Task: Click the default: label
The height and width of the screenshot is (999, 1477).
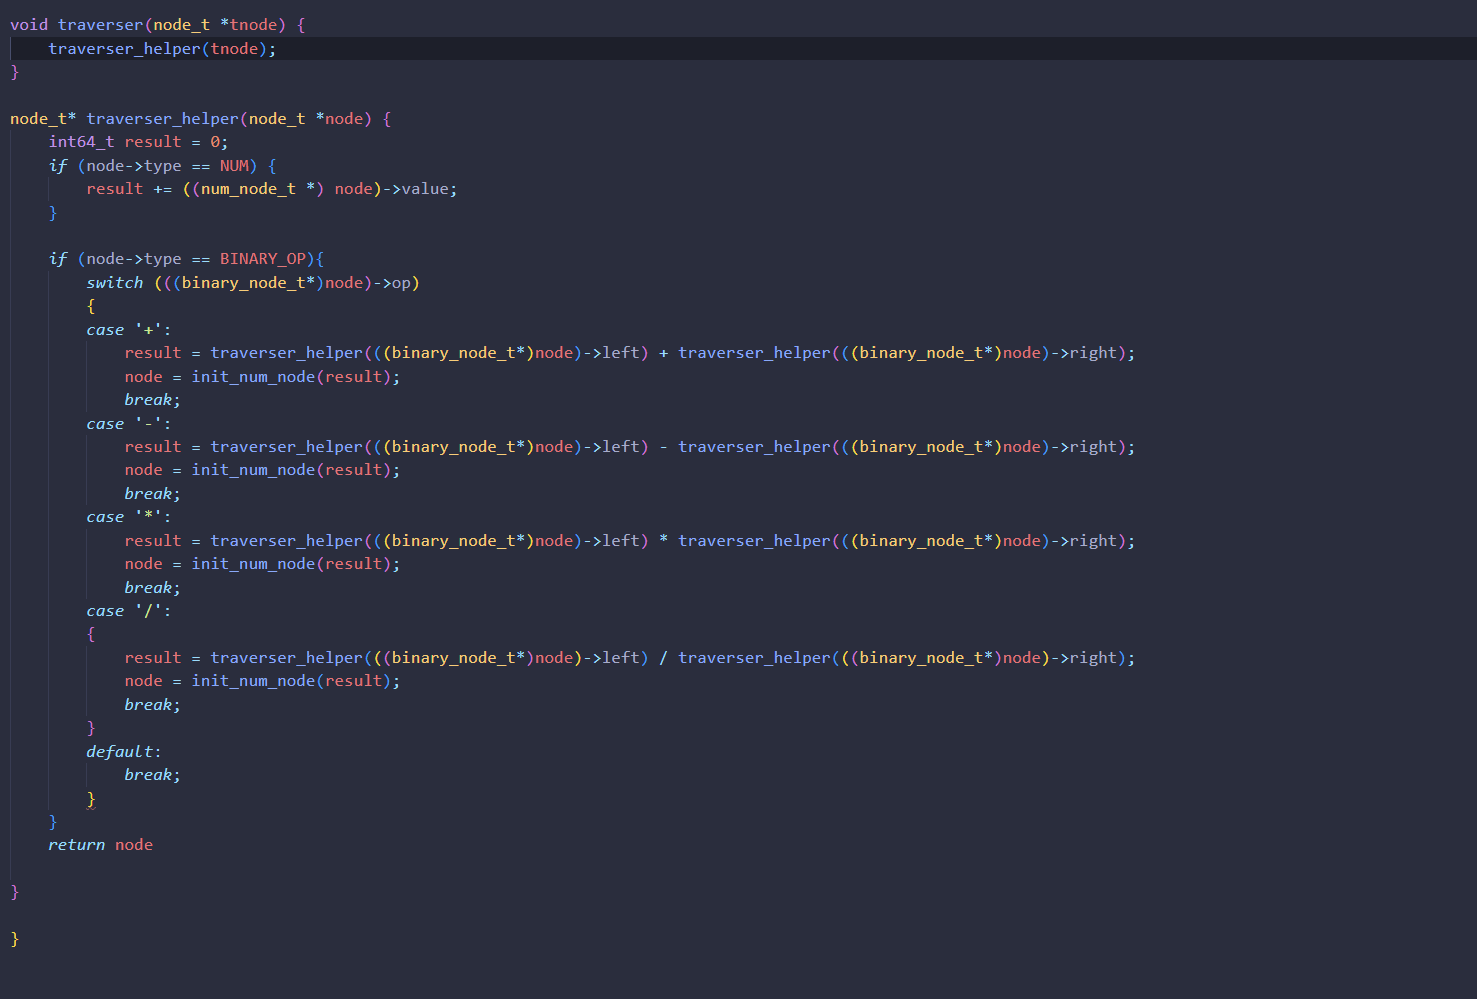Action: (x=123, y=752)
